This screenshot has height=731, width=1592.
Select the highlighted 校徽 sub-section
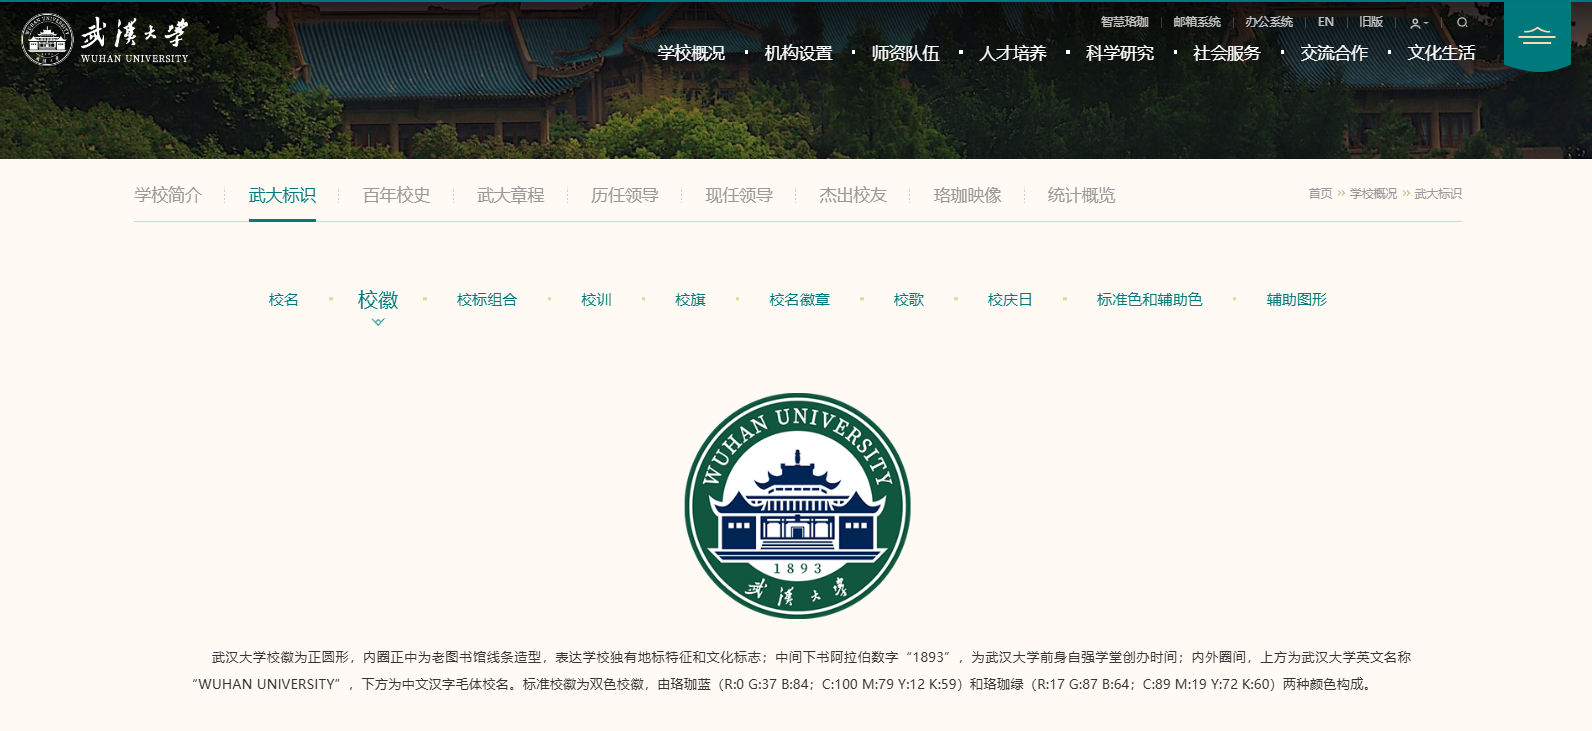coord(378,300)
